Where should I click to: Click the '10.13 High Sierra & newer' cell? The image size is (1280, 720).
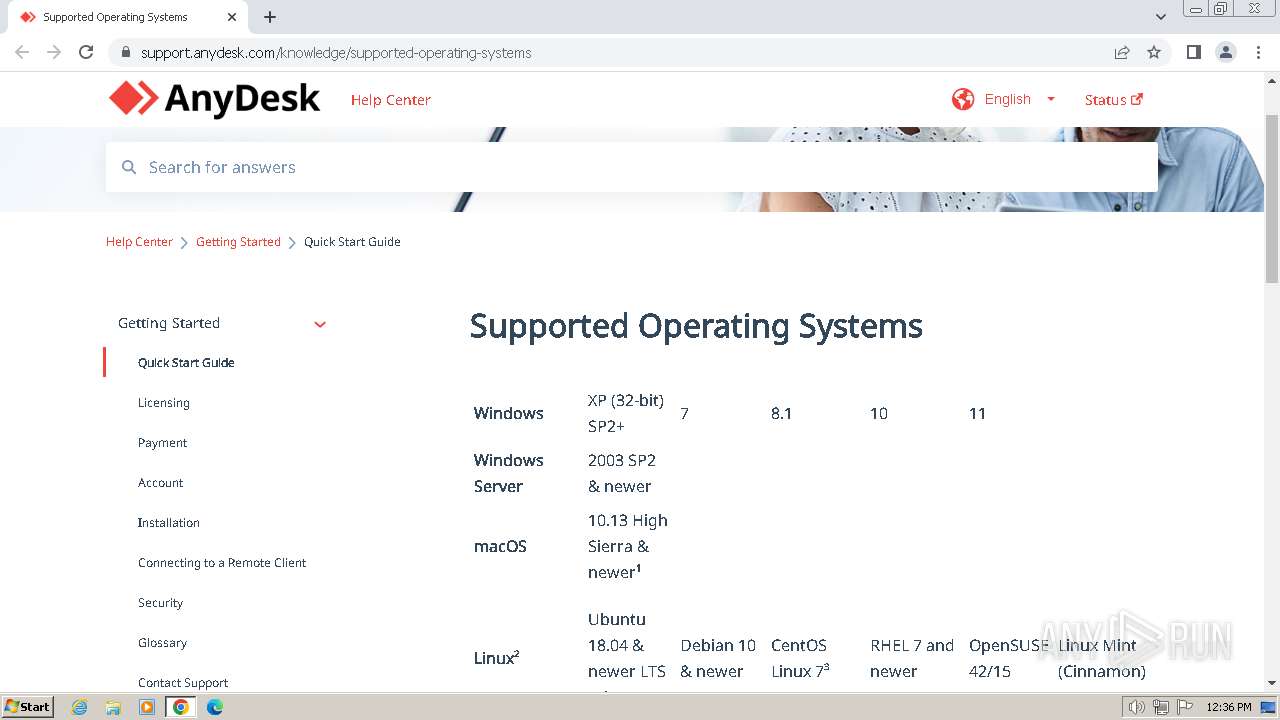[x=628, y=546]
